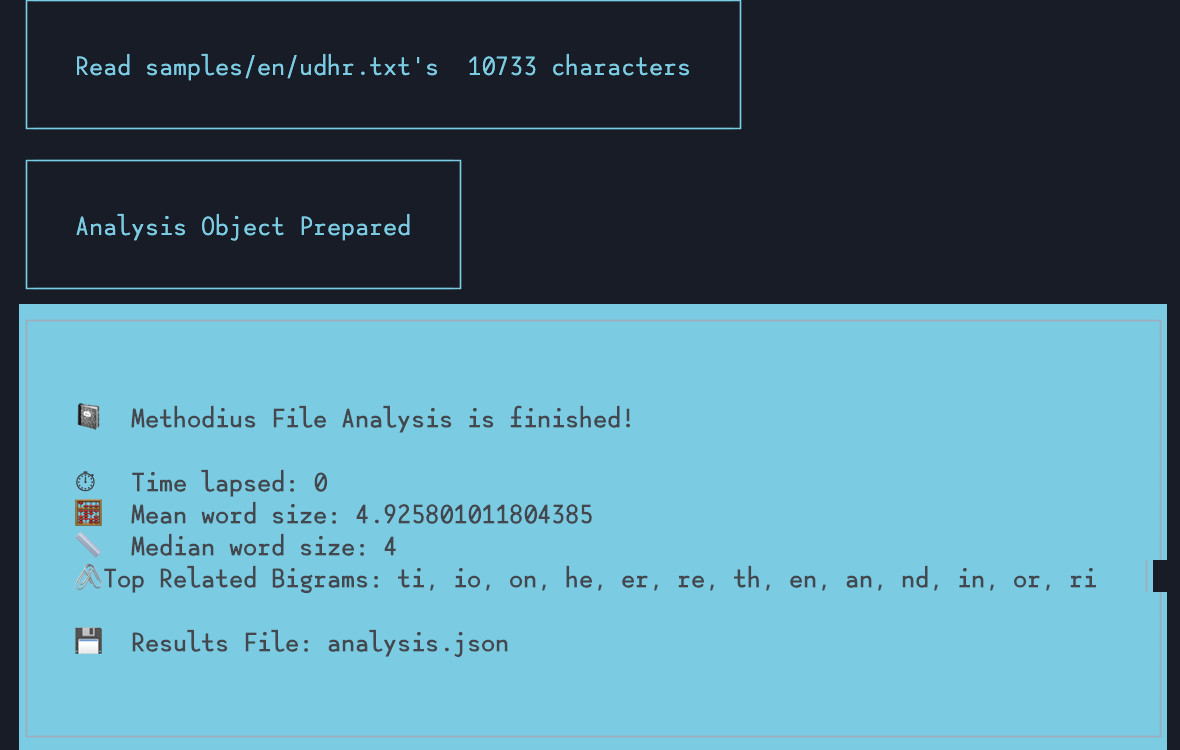Click the first bigram "ti" in the list
Viewport: 1180px width, 750px height.
(x=410, y=579)
